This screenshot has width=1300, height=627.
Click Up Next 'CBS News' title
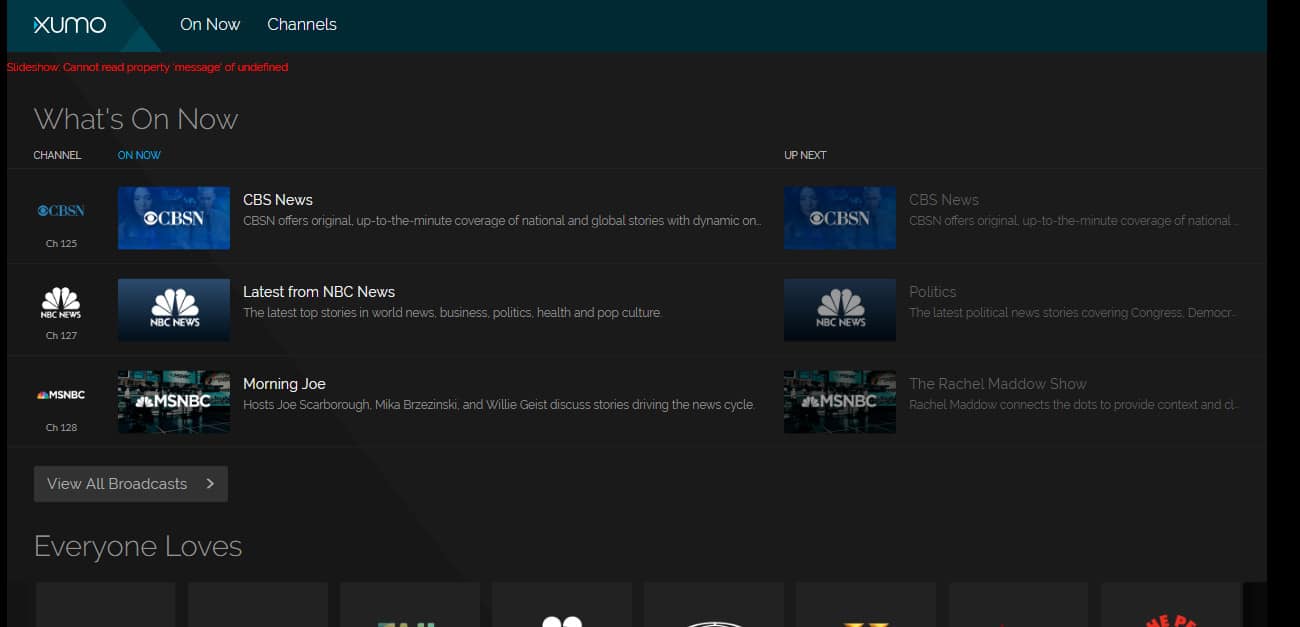(944, 200)
